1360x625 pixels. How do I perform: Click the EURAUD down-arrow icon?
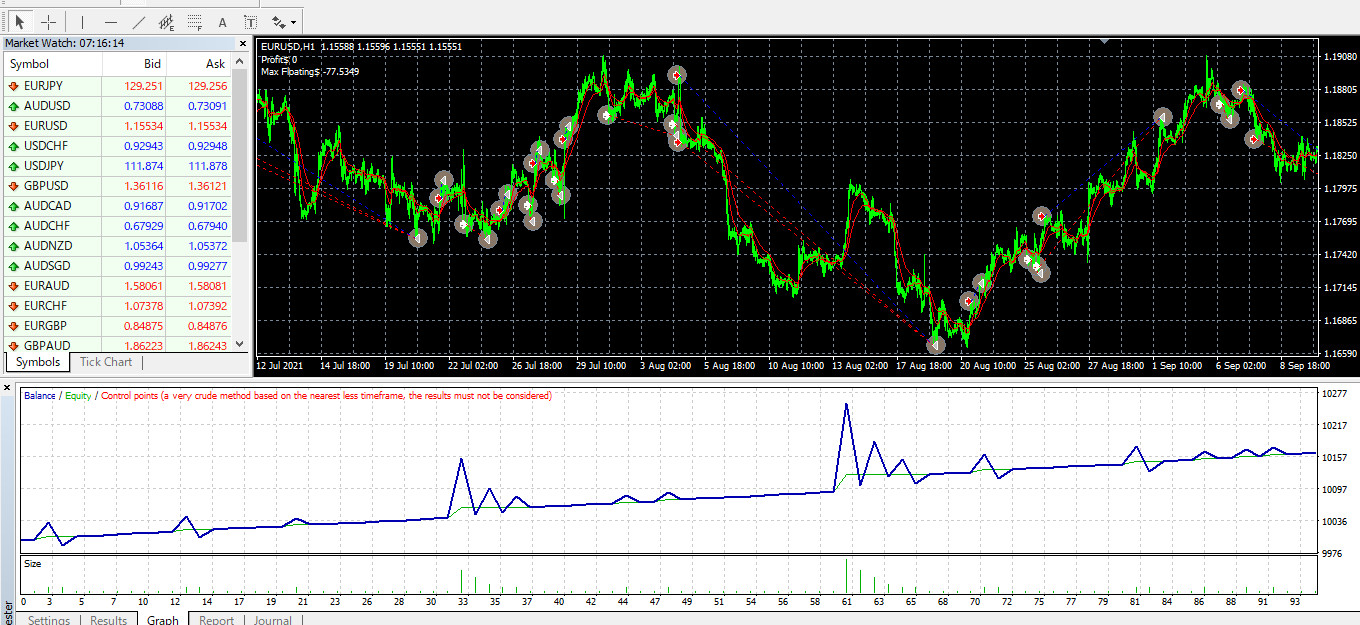tap(14, 286)
